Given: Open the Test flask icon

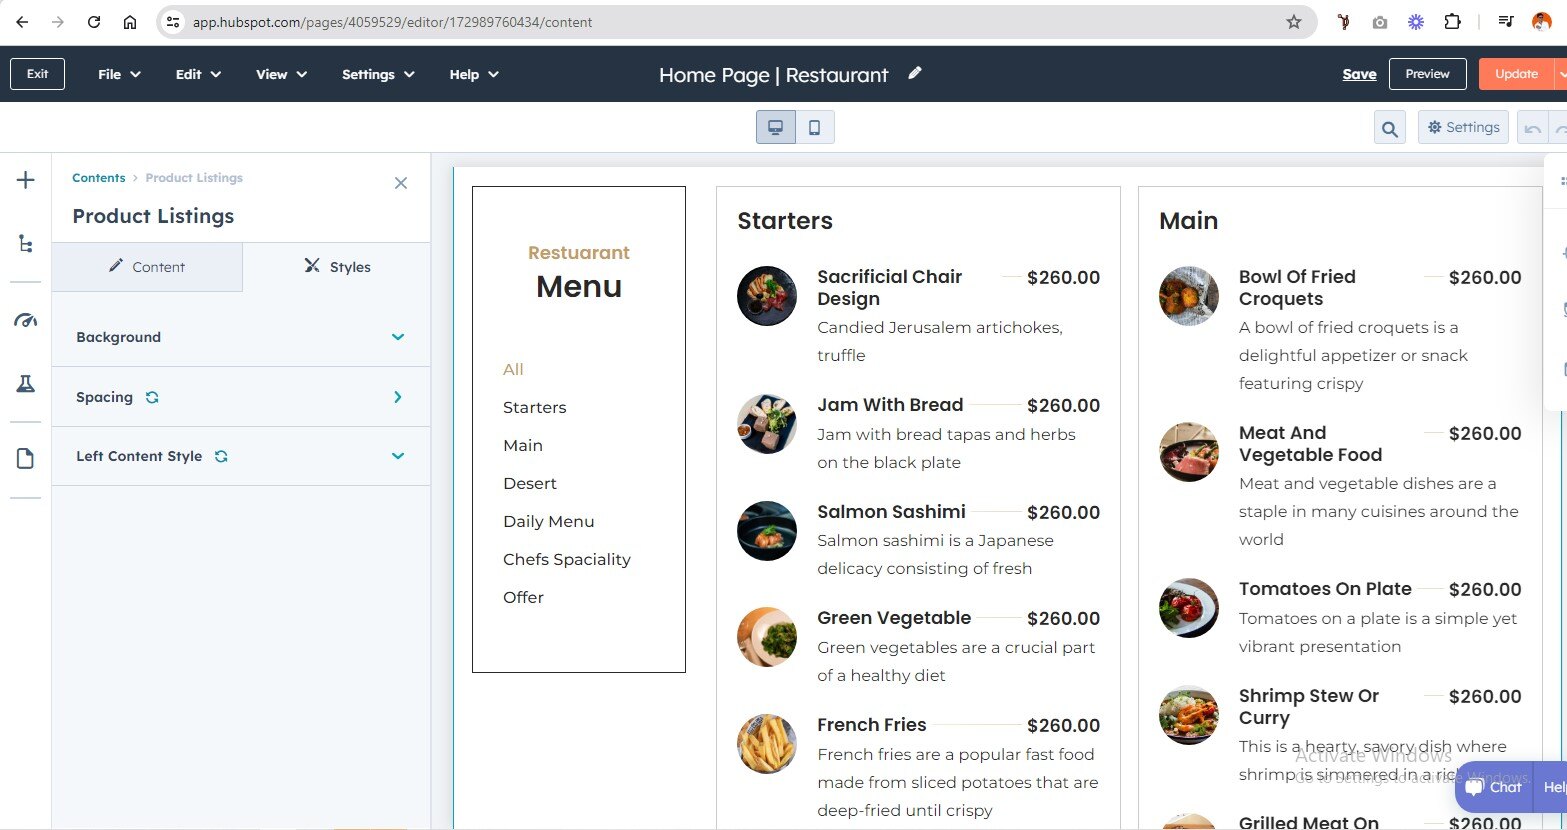Looking at the screenshot, I should point(26,383).
